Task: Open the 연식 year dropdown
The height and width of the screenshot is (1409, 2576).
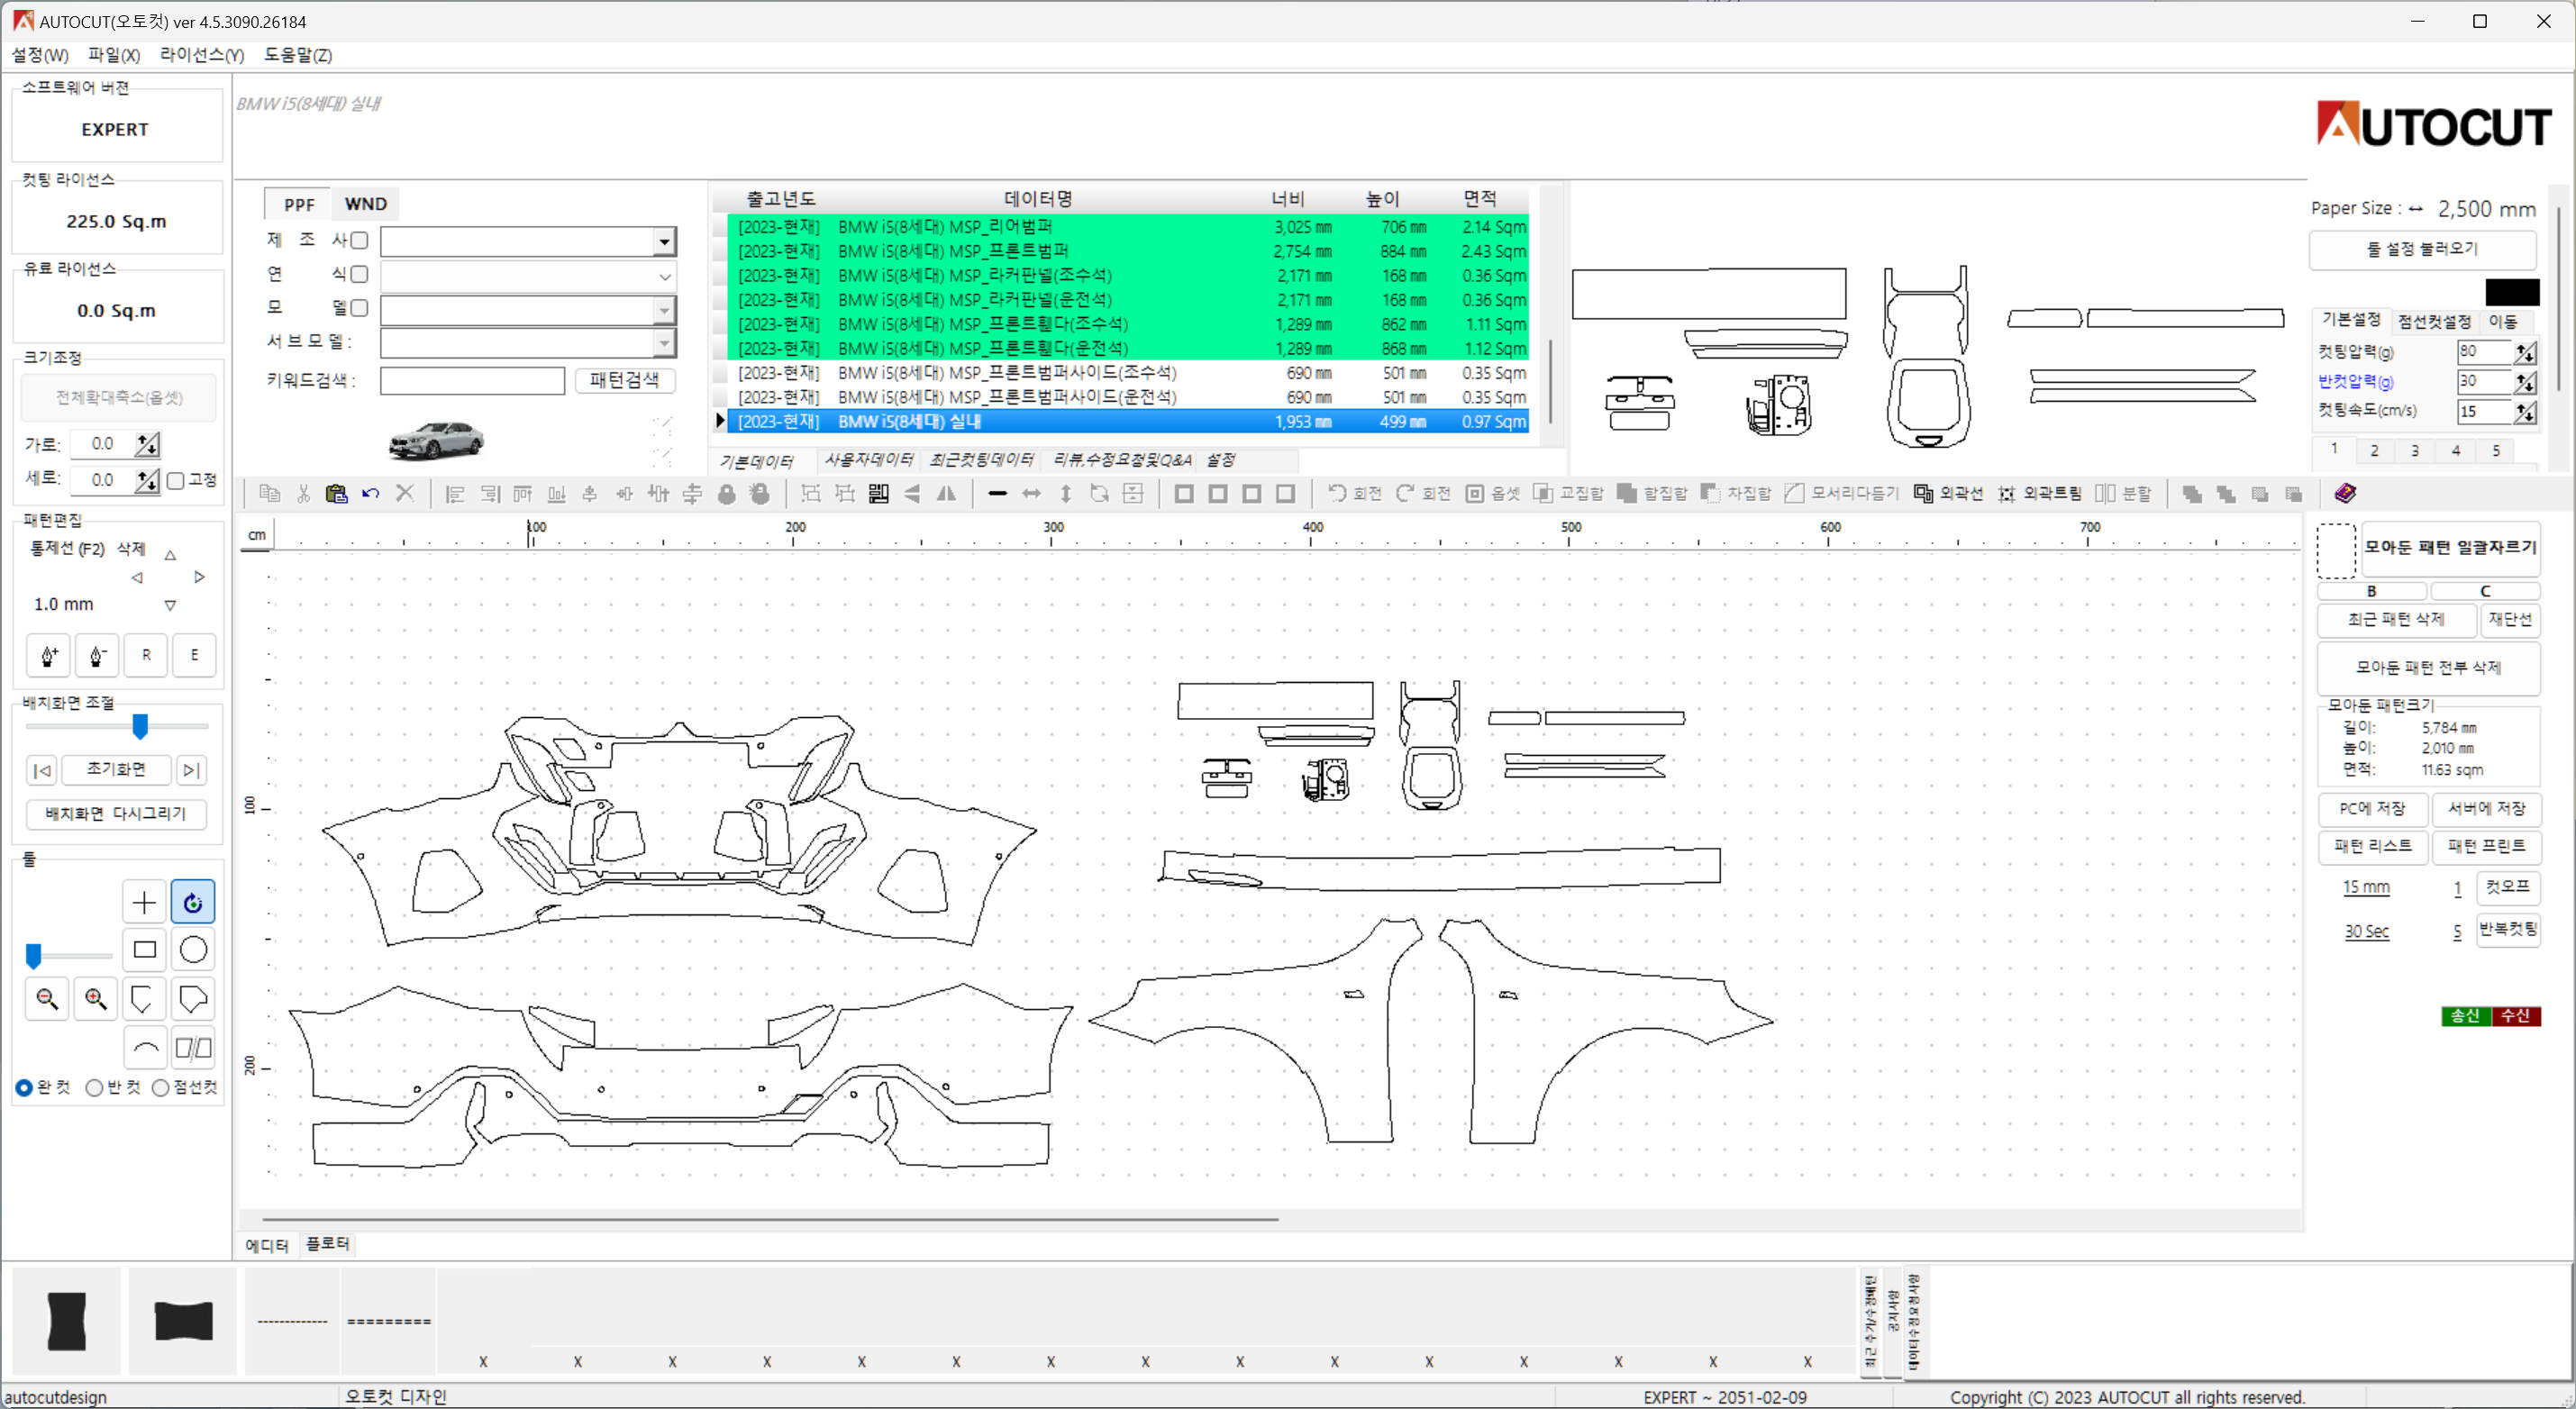Action: 665,276
